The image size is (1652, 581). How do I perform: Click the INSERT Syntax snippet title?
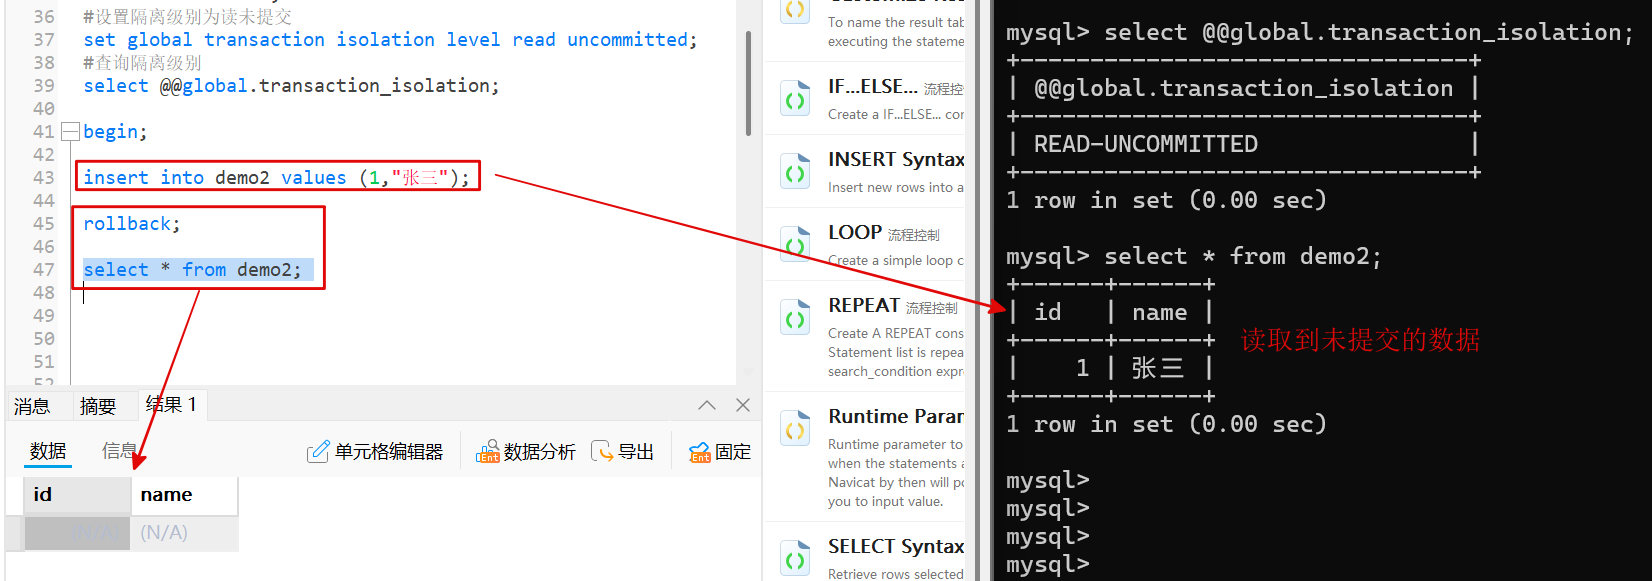896,160
